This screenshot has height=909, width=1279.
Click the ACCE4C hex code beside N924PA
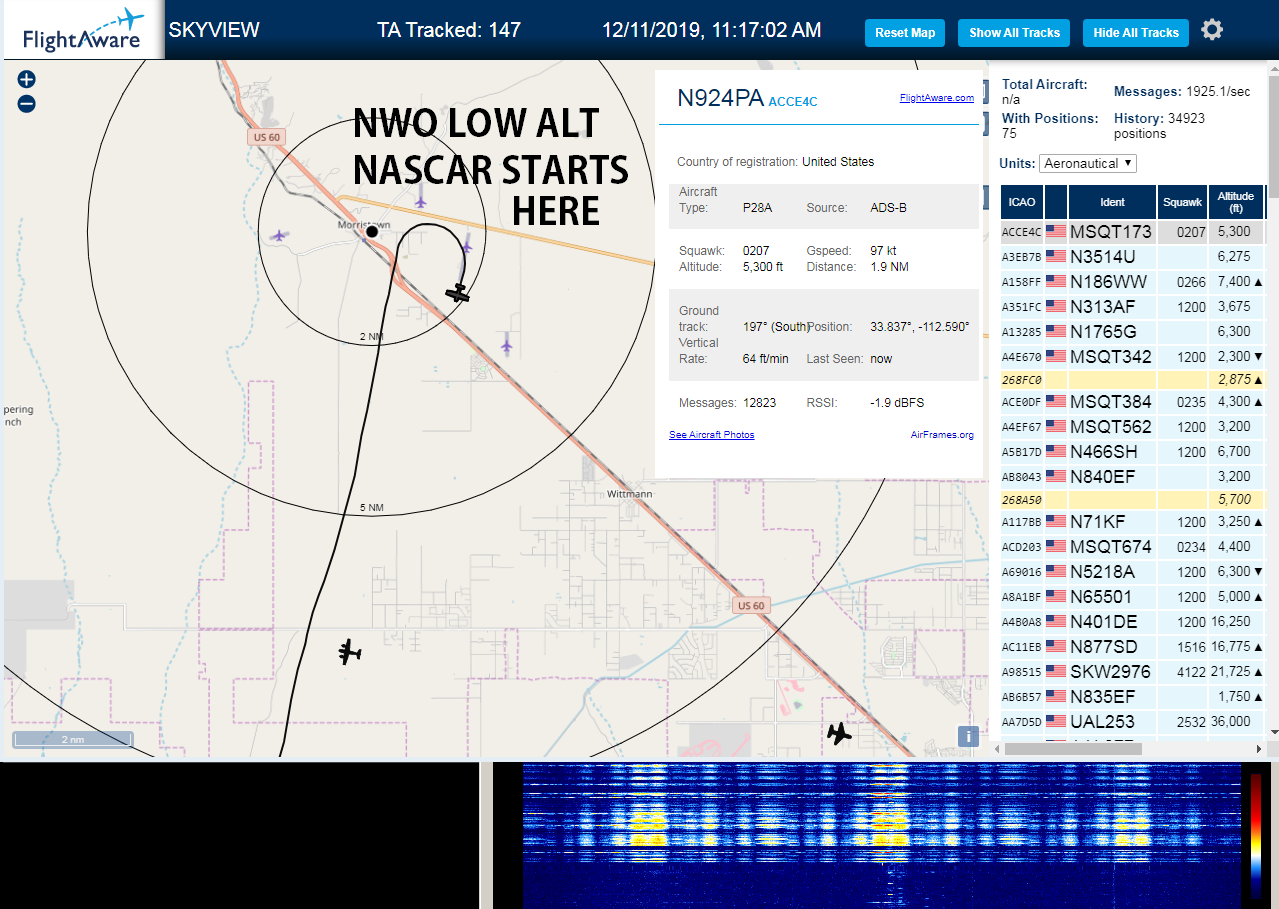(x=793, y=101)
